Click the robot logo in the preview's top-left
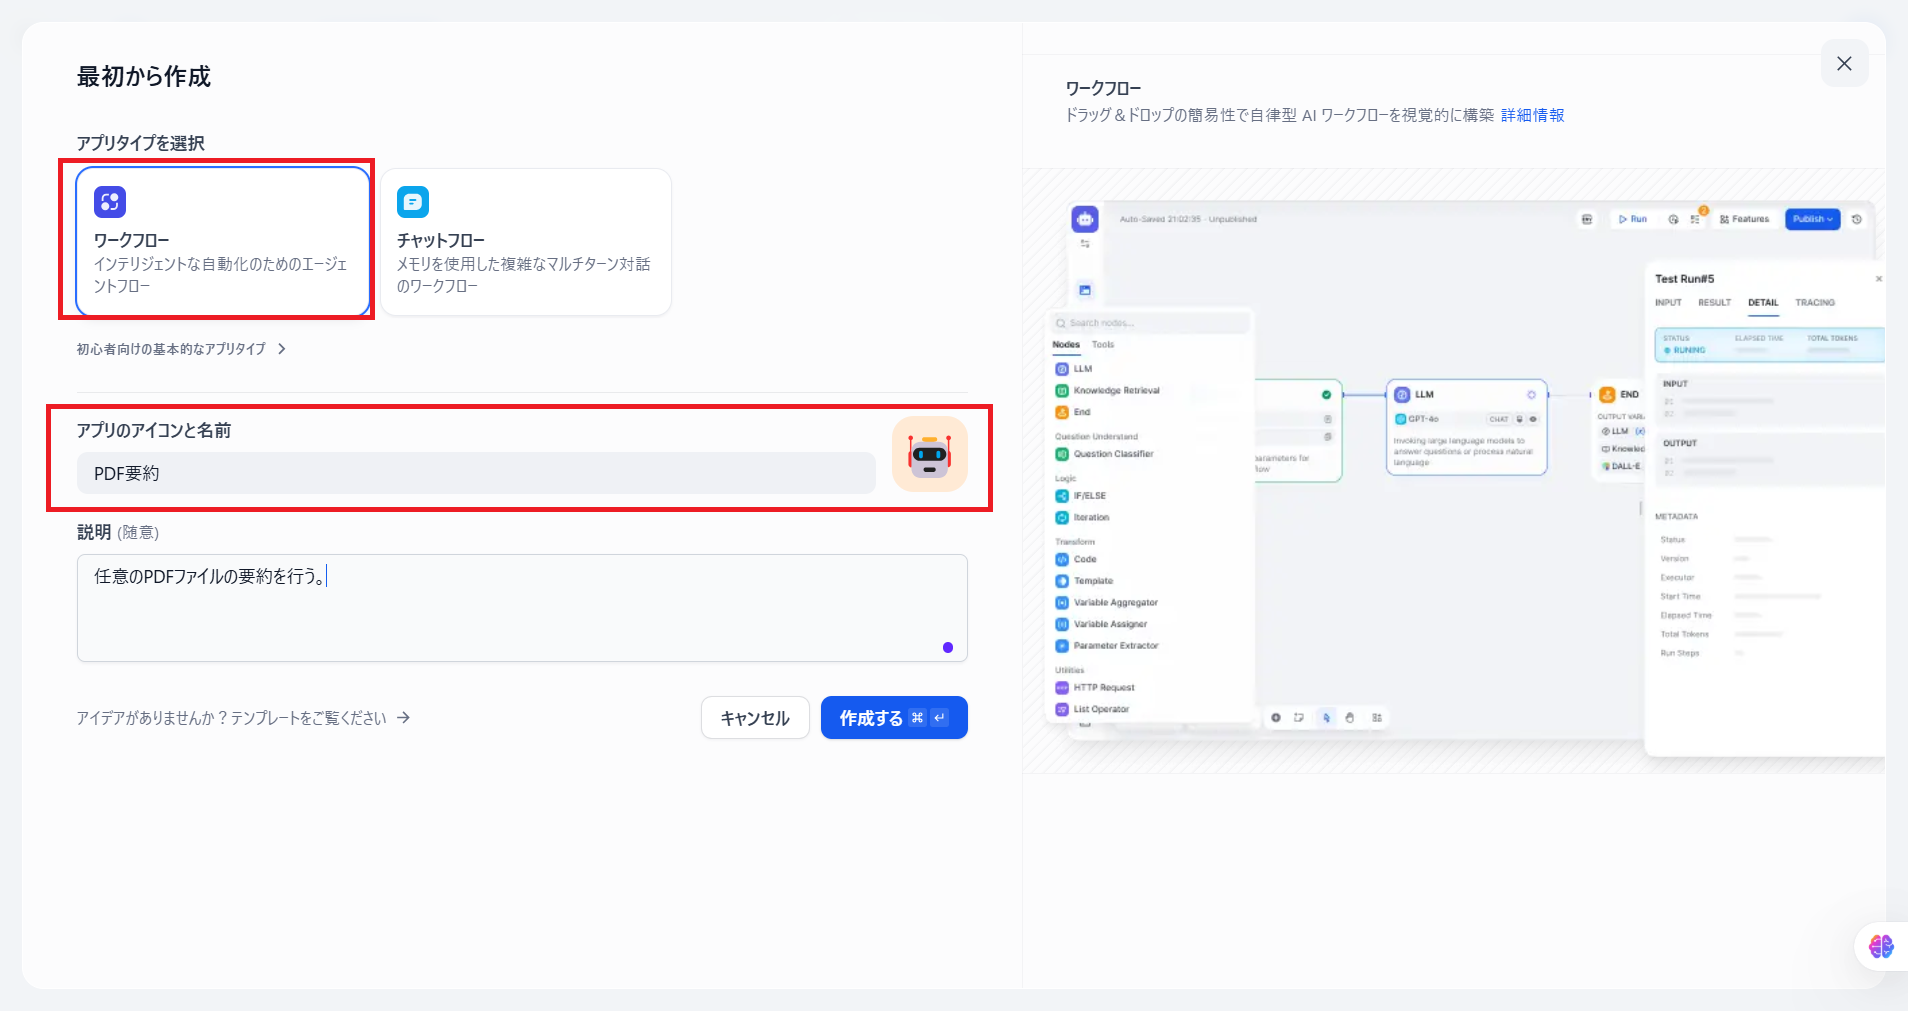The image size is (1908, 1011). (1085, 219)
